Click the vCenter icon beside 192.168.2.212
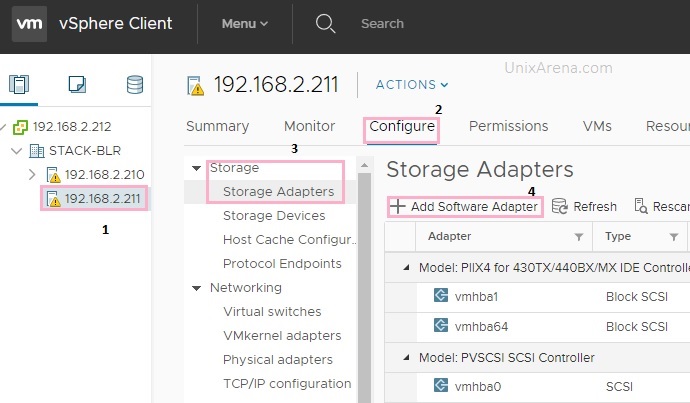 (x=20, y=127)
